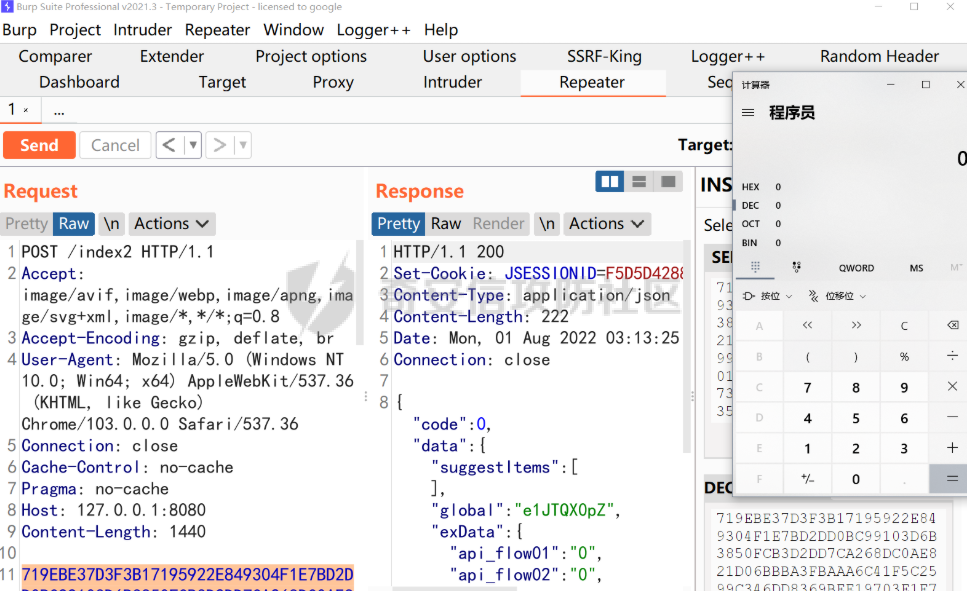Open Request Actions dropdown

click(172, 223)
